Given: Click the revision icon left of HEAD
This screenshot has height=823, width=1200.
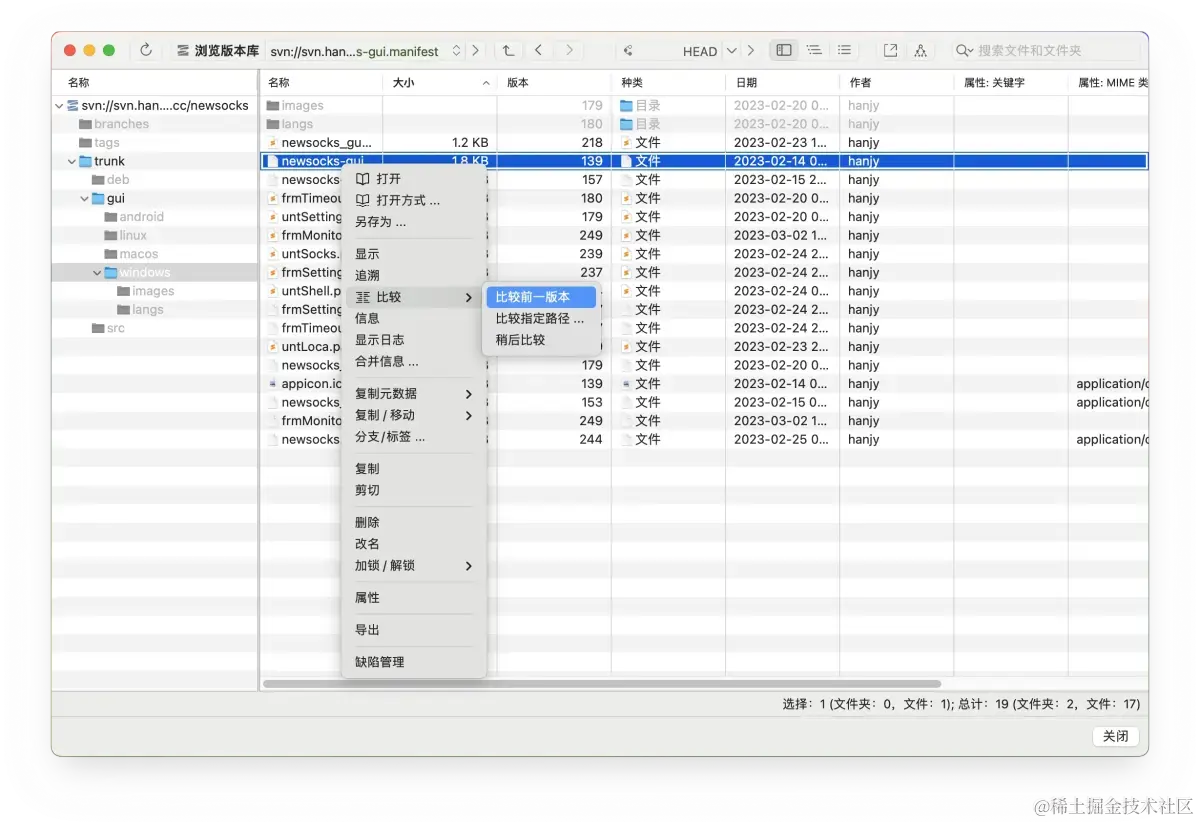Looking at the screenshot, I should coord(629,51).
